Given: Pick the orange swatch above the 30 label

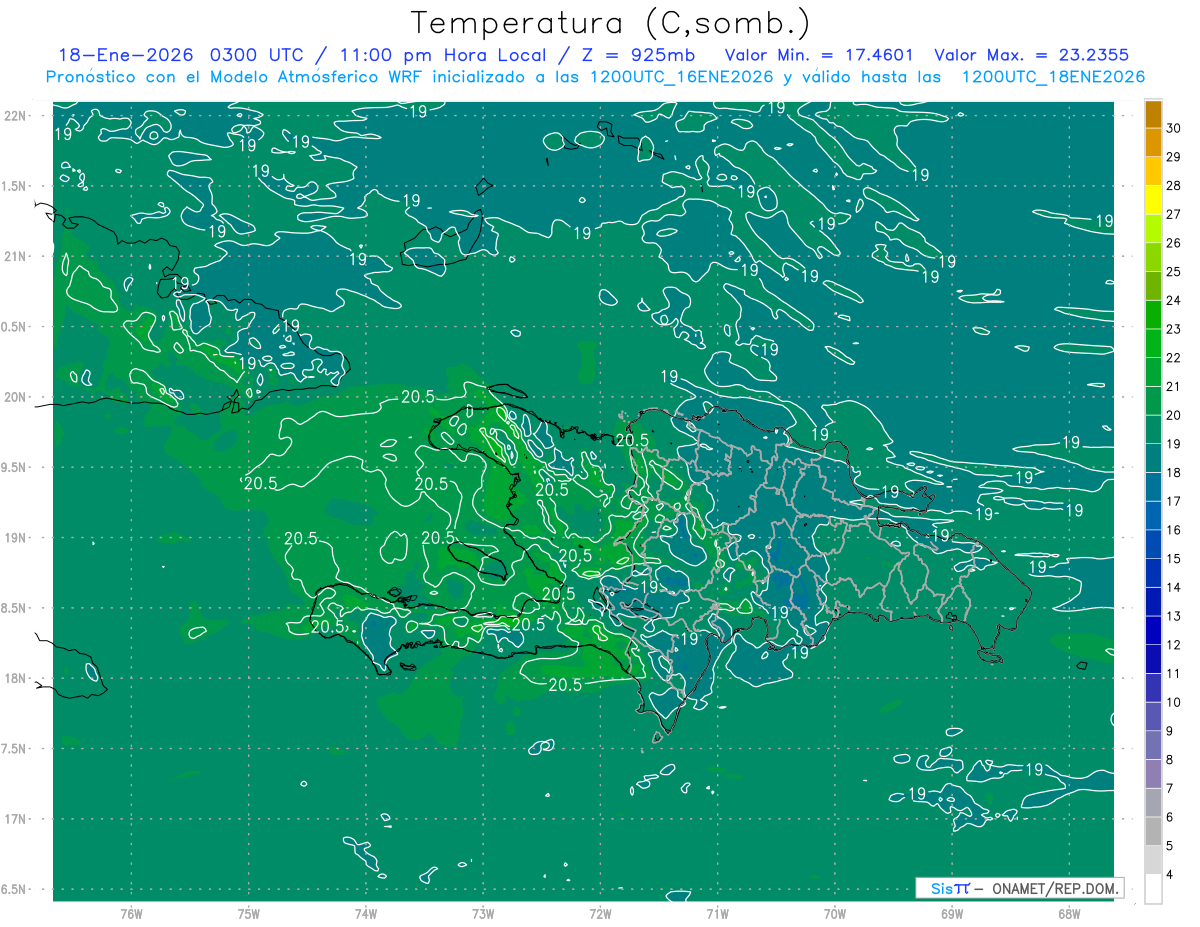Looking at the screenshot, I should pyautogui.click(x=1153, y=114).
